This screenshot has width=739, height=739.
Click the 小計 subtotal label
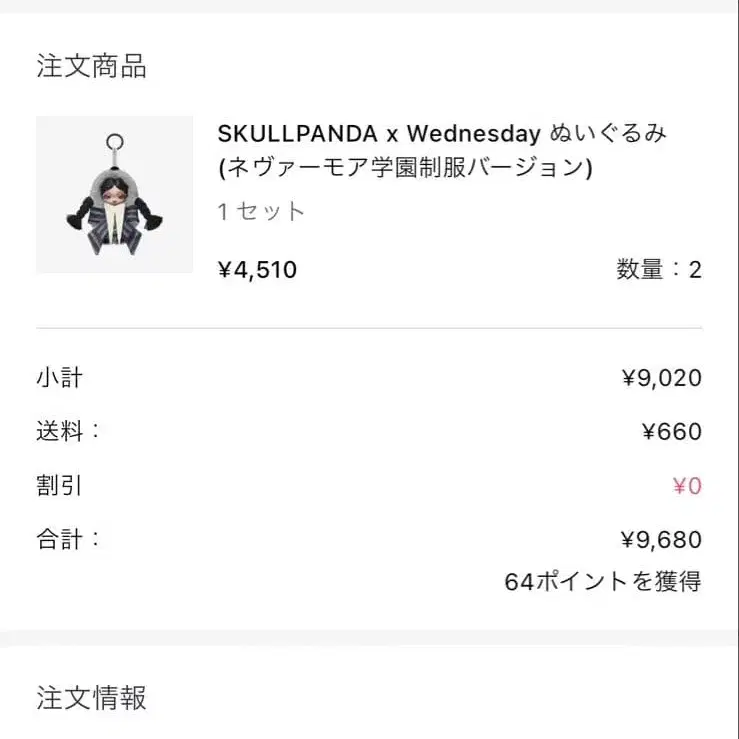tap(60, 378)
